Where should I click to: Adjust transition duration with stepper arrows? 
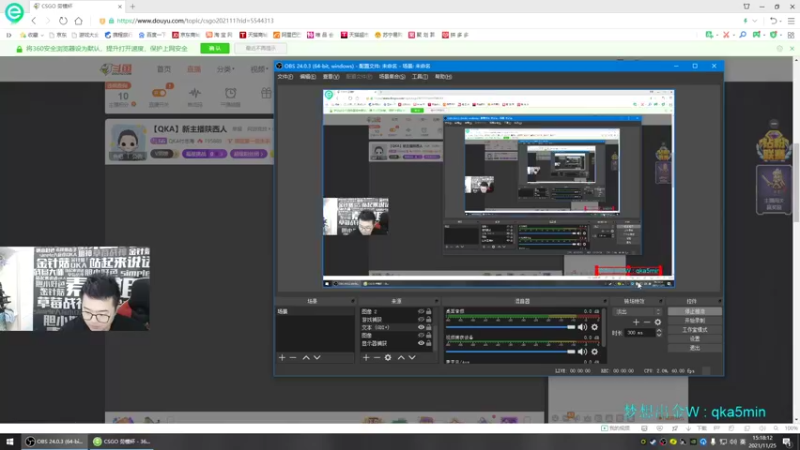pyautogui.click(x=659, y=333)
